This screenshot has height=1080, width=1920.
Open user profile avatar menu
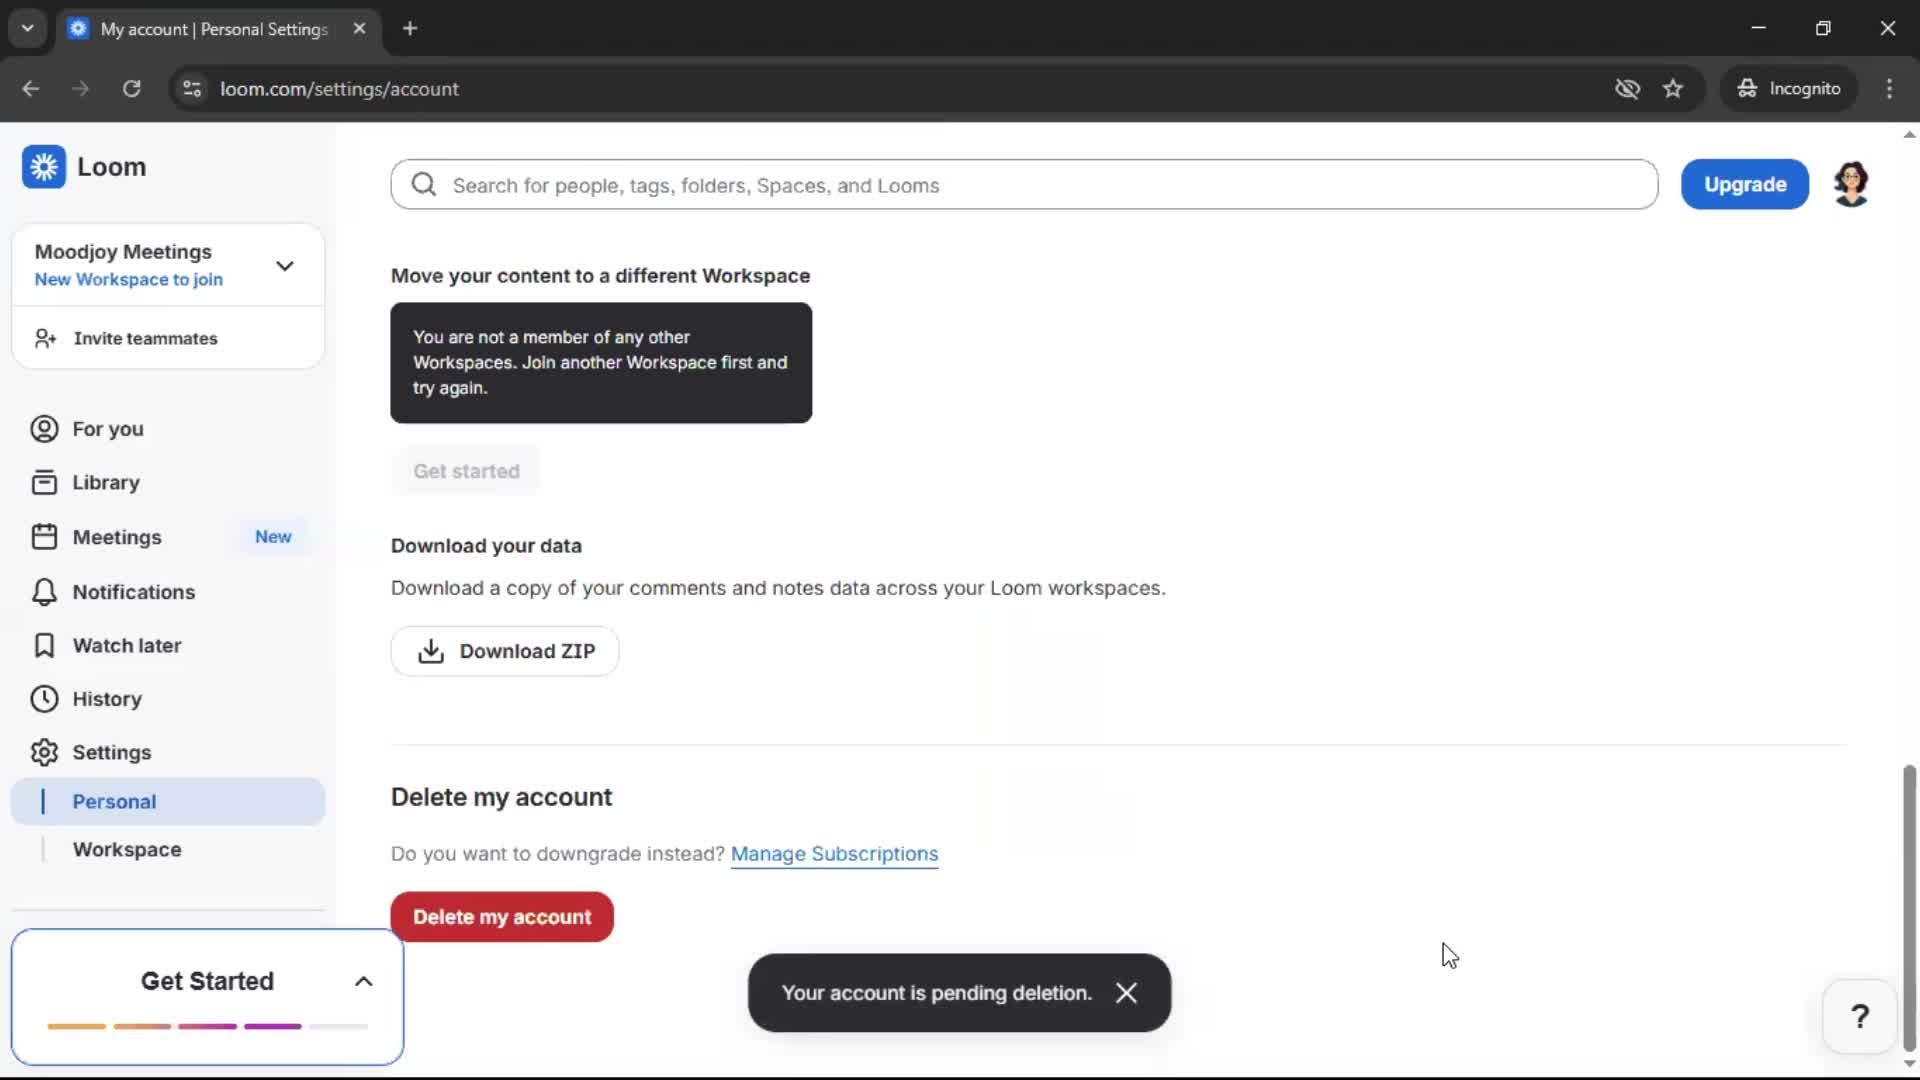(1851, 185)
